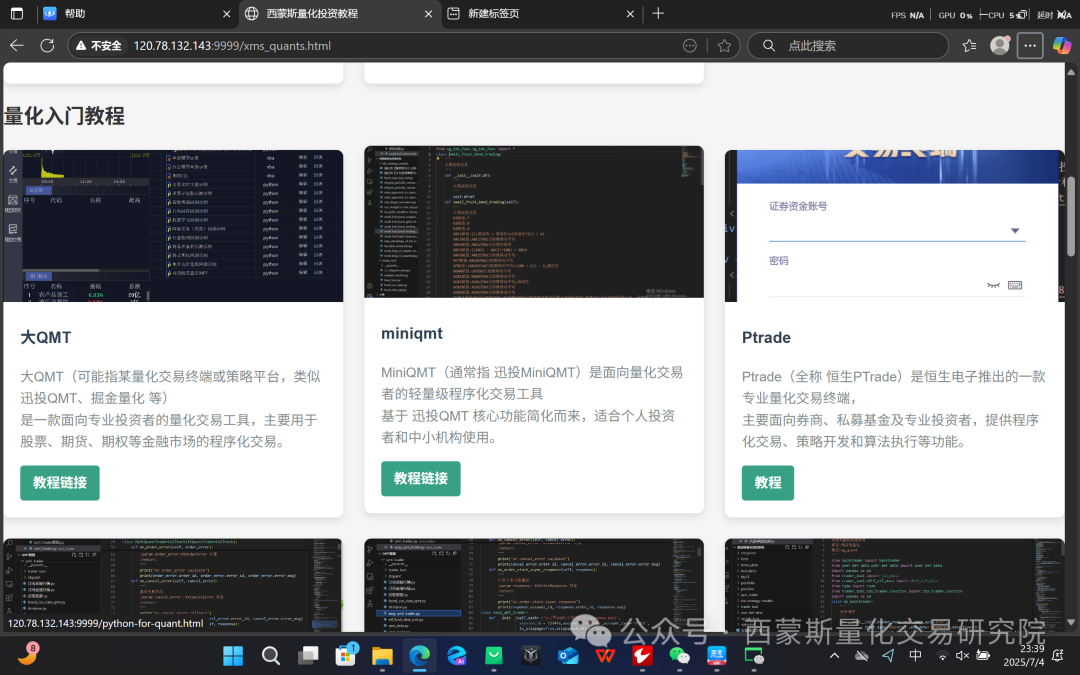Open Microsoft Store from the taskbar
Screen dimensions: 1080x675
point(345,656)
